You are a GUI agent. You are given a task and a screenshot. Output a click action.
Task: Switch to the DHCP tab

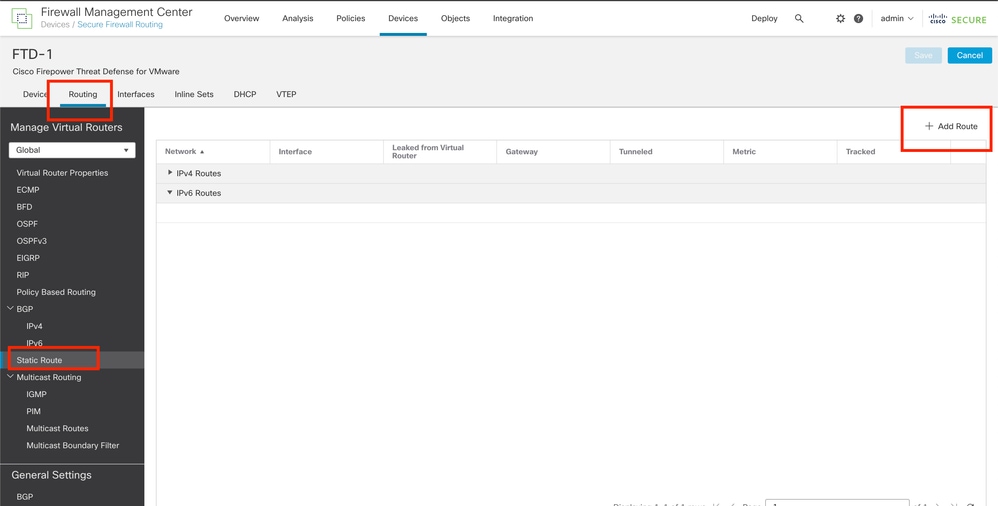coord(244,94)
